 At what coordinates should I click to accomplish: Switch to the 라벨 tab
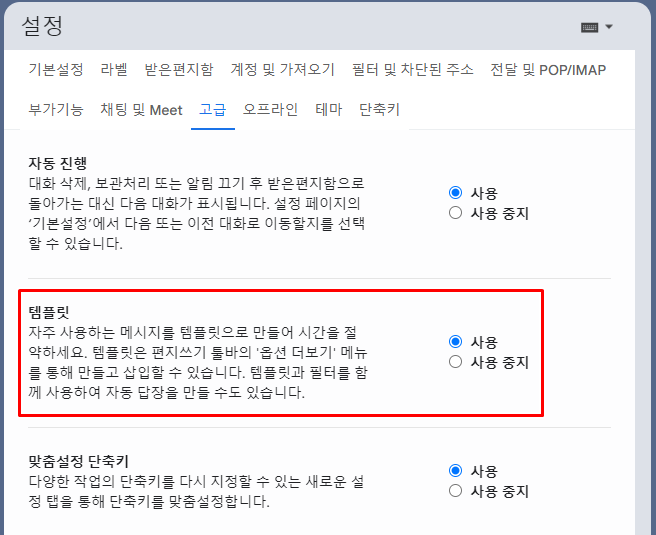pos(114,69)
